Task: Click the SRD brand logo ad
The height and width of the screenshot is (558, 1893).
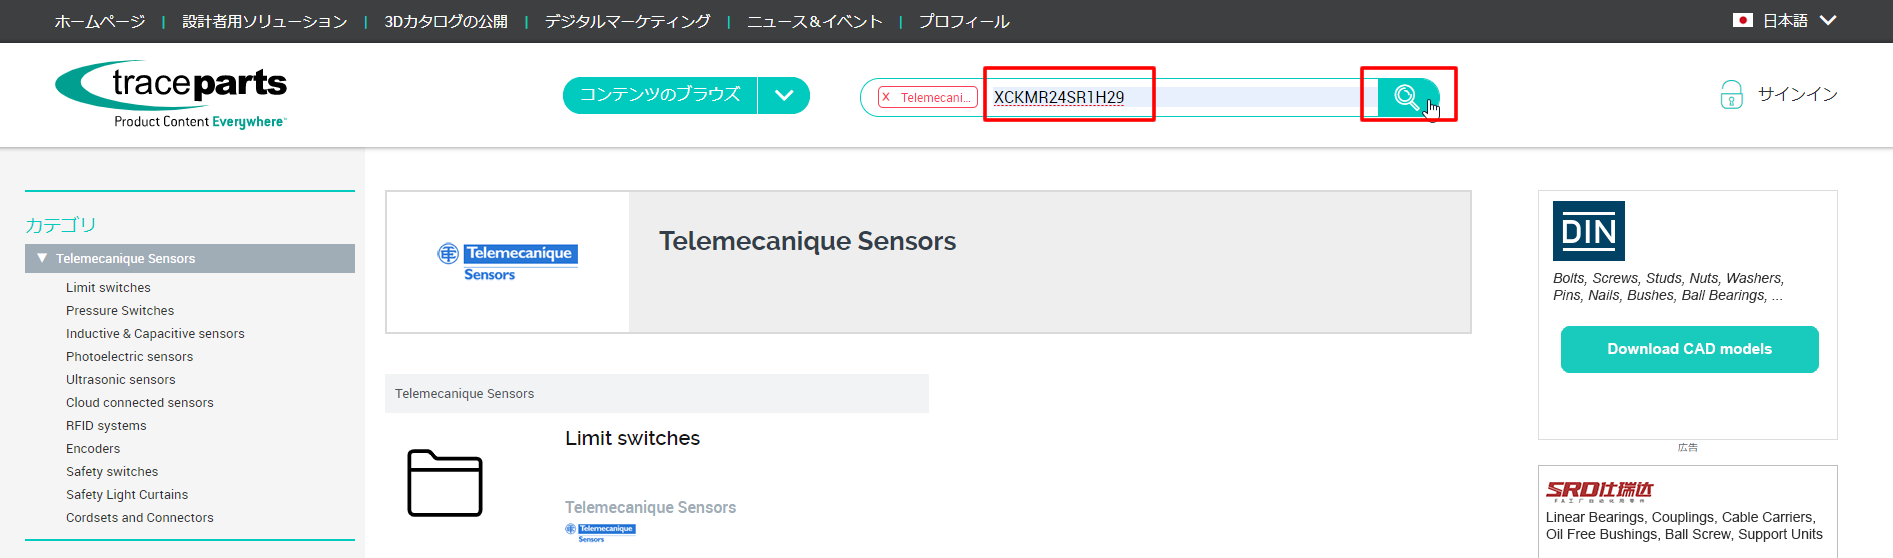Action: click(x=1599, y=490)
